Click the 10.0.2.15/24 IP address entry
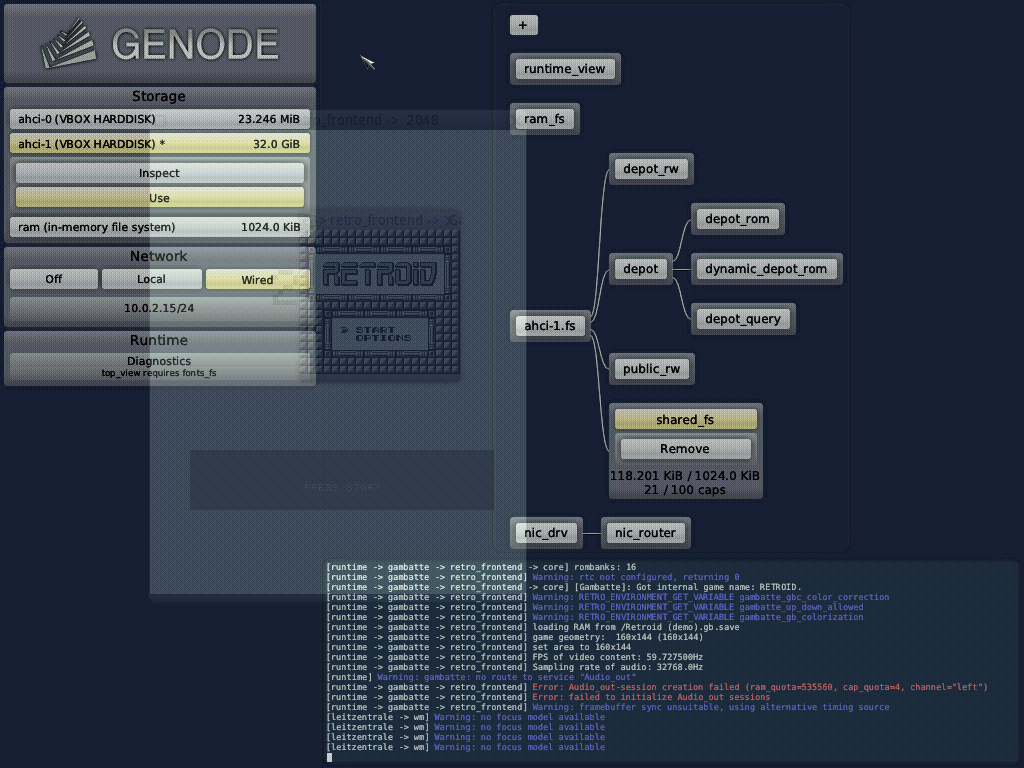Screen dimensions: 1024x768 click(x=159, y=308)
